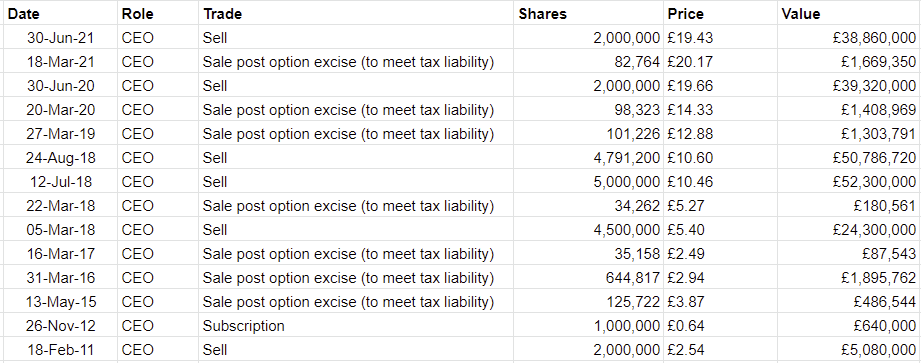Click the £1,303,791 value cell
921x363 pixels.
tap(849, 134)
